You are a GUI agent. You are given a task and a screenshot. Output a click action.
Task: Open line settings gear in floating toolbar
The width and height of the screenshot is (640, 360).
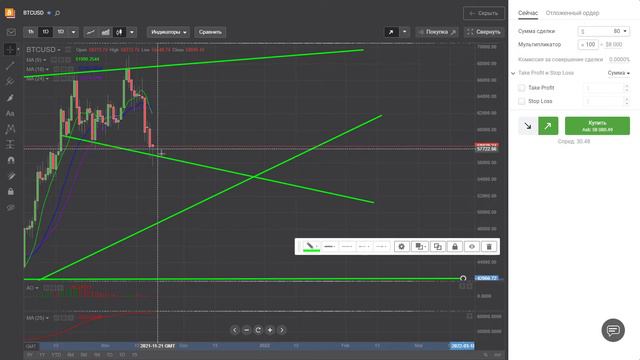click(x=402, y=247)
